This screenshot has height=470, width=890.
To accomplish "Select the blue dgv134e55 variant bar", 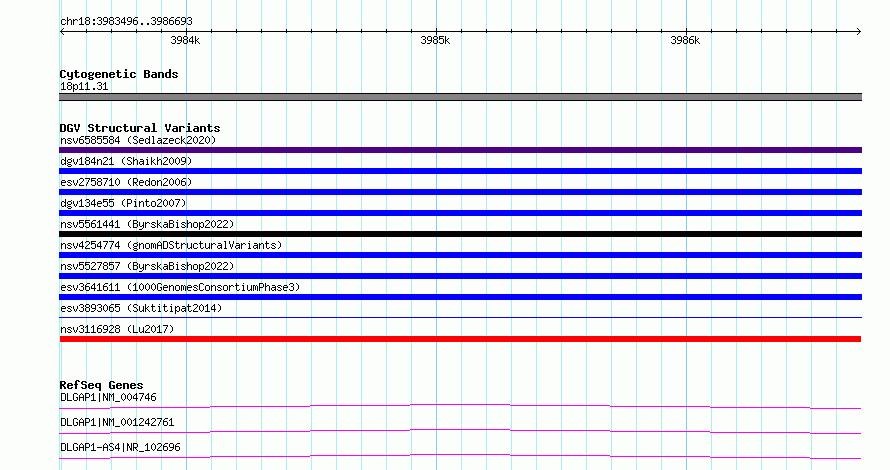I will click(460, 213).
